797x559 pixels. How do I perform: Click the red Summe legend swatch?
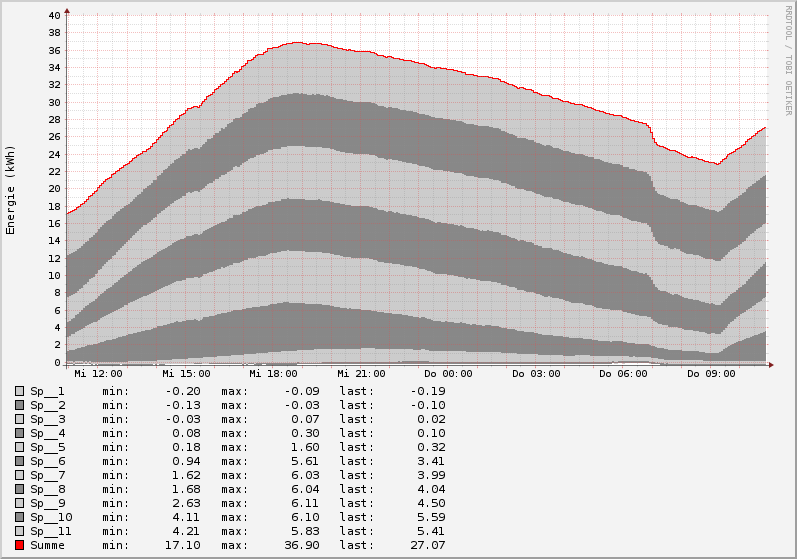(20, 545)
